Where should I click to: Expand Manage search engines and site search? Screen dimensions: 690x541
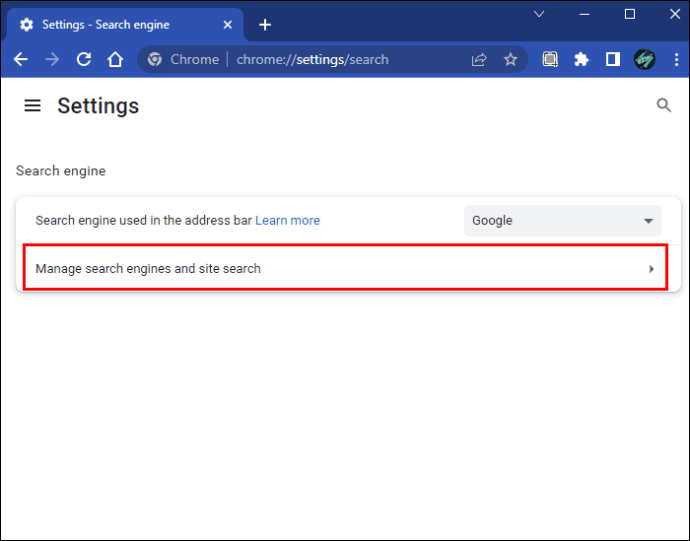(345, 268)
